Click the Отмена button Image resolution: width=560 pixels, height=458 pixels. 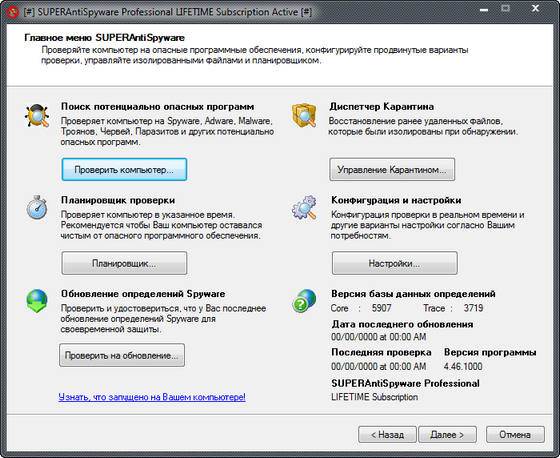[515, 434]
